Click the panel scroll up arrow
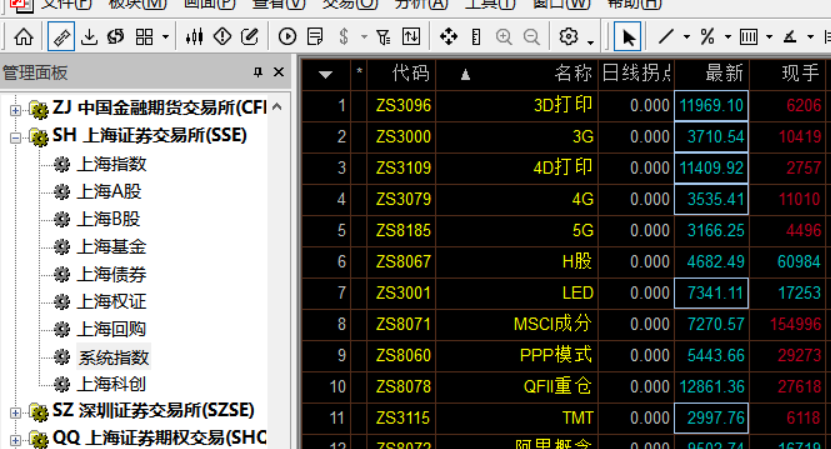This screenshot has height=449, width=831. [x=277, y=107]
